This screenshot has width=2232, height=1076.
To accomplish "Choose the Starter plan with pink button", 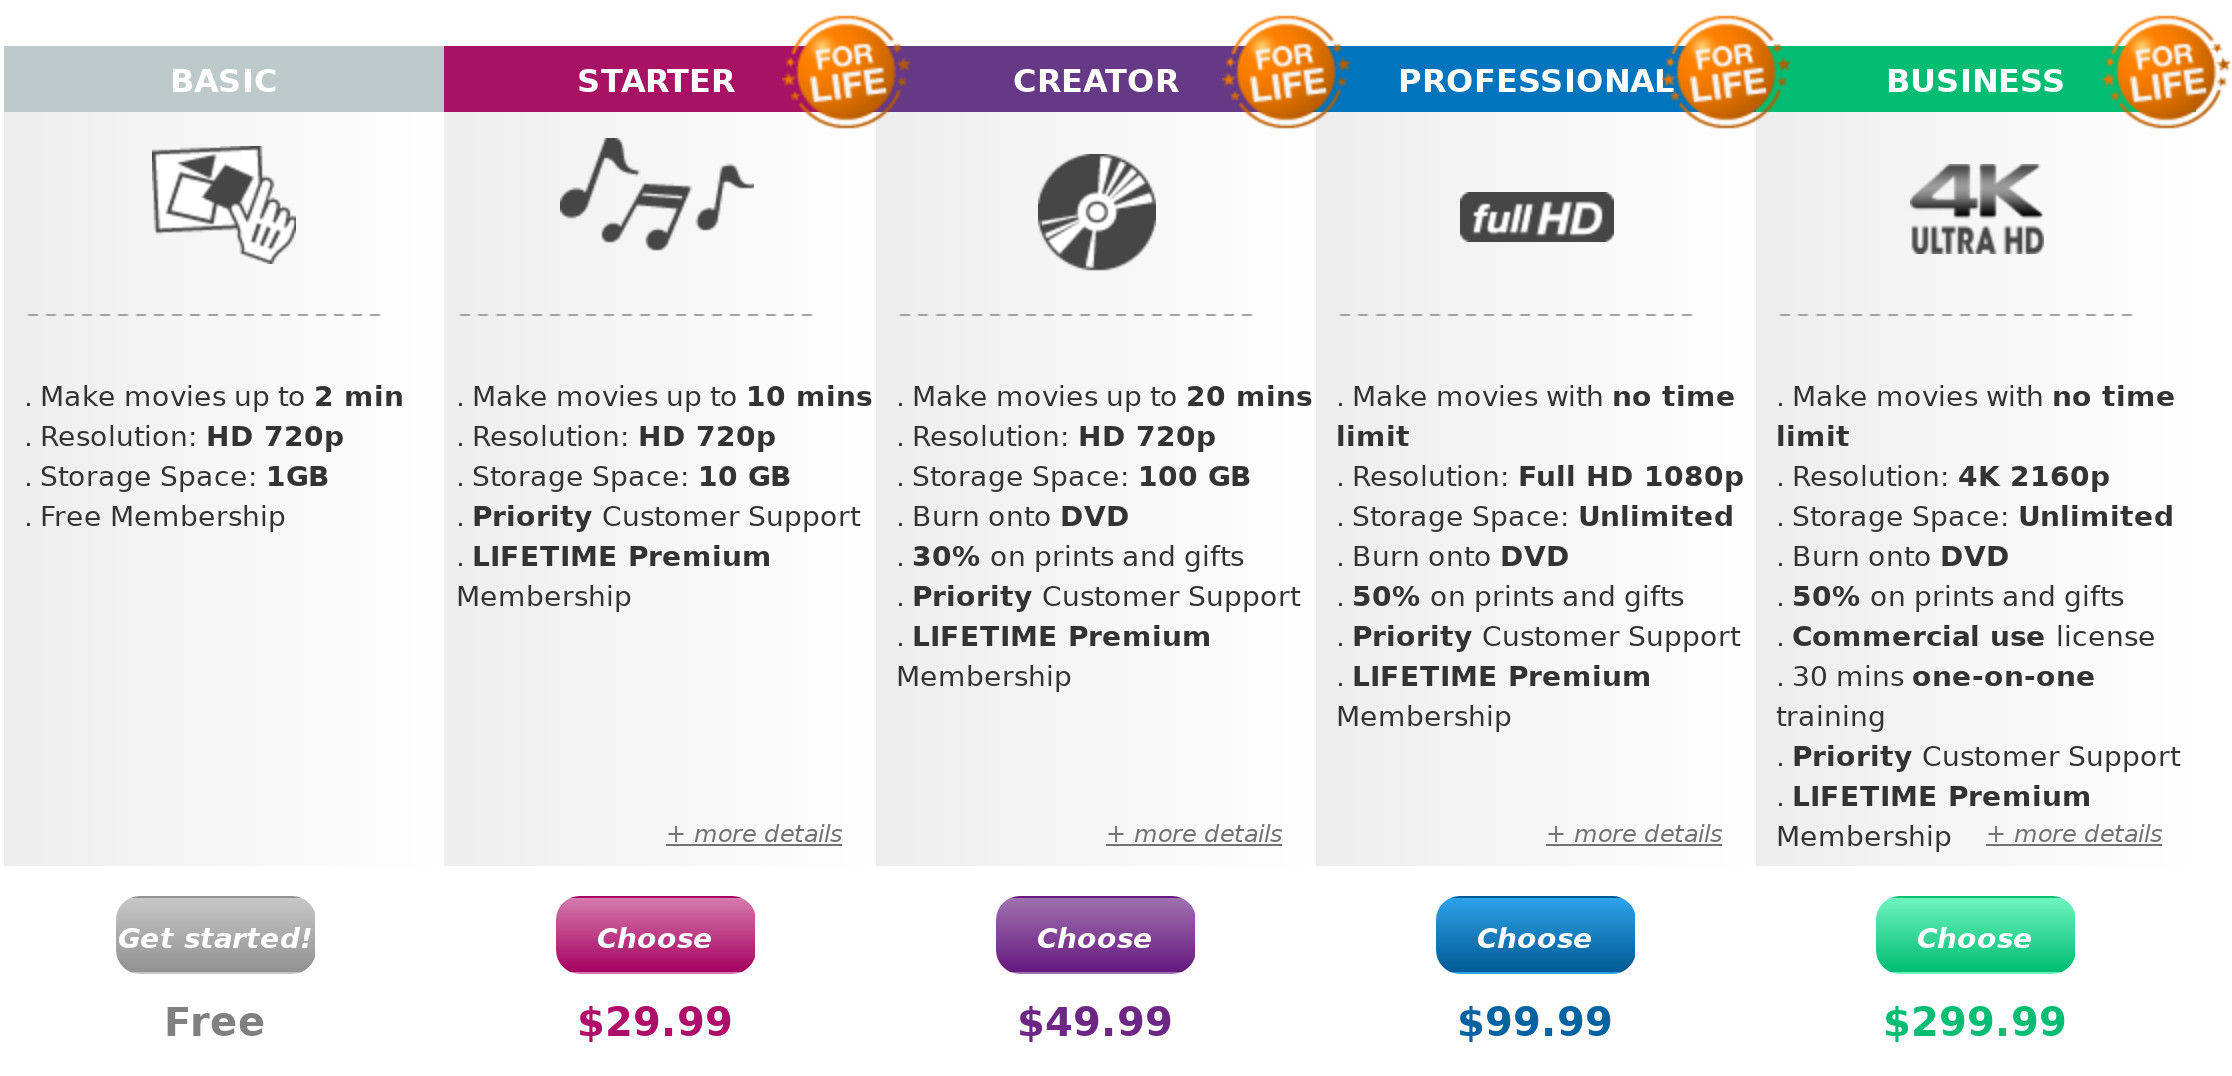I will tap(655, 936).
